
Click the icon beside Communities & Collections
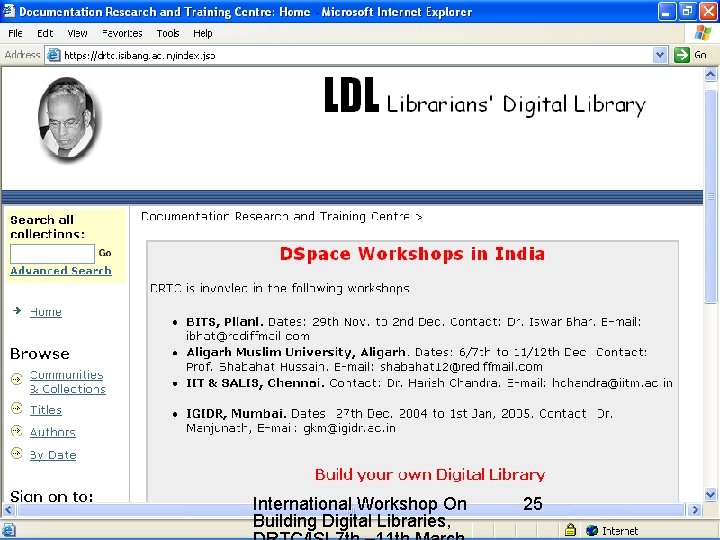point(17,379)
